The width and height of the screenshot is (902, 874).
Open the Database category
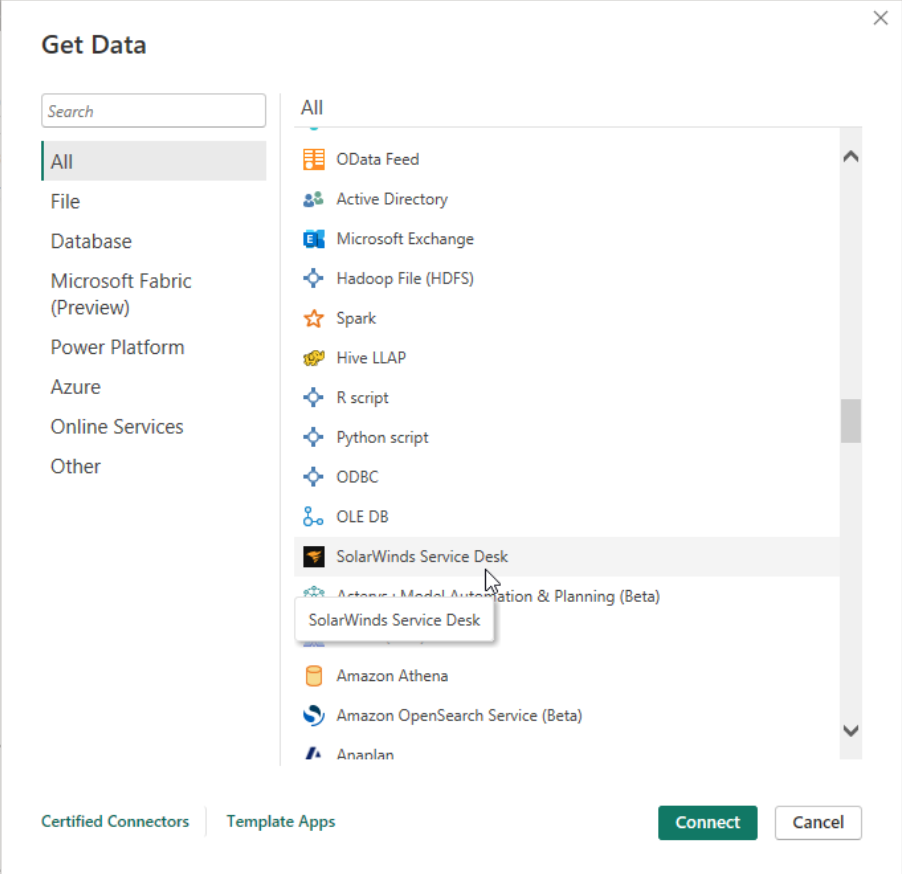click(91, 241)
